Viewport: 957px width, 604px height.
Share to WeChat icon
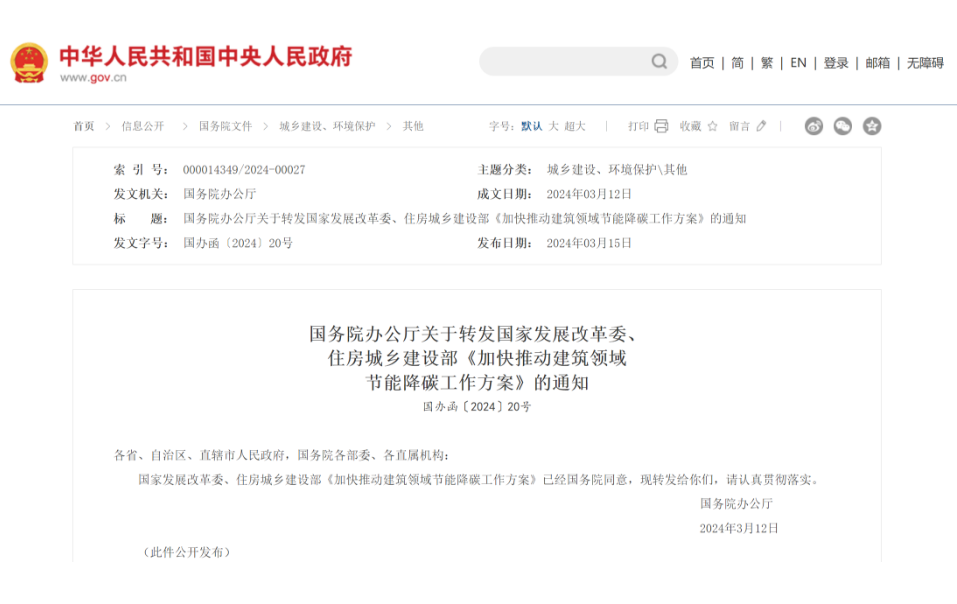843,126
